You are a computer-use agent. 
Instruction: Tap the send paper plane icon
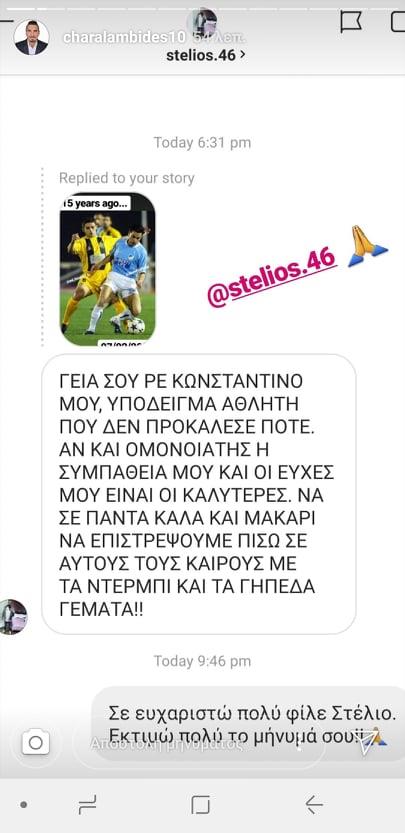point(369,744)
